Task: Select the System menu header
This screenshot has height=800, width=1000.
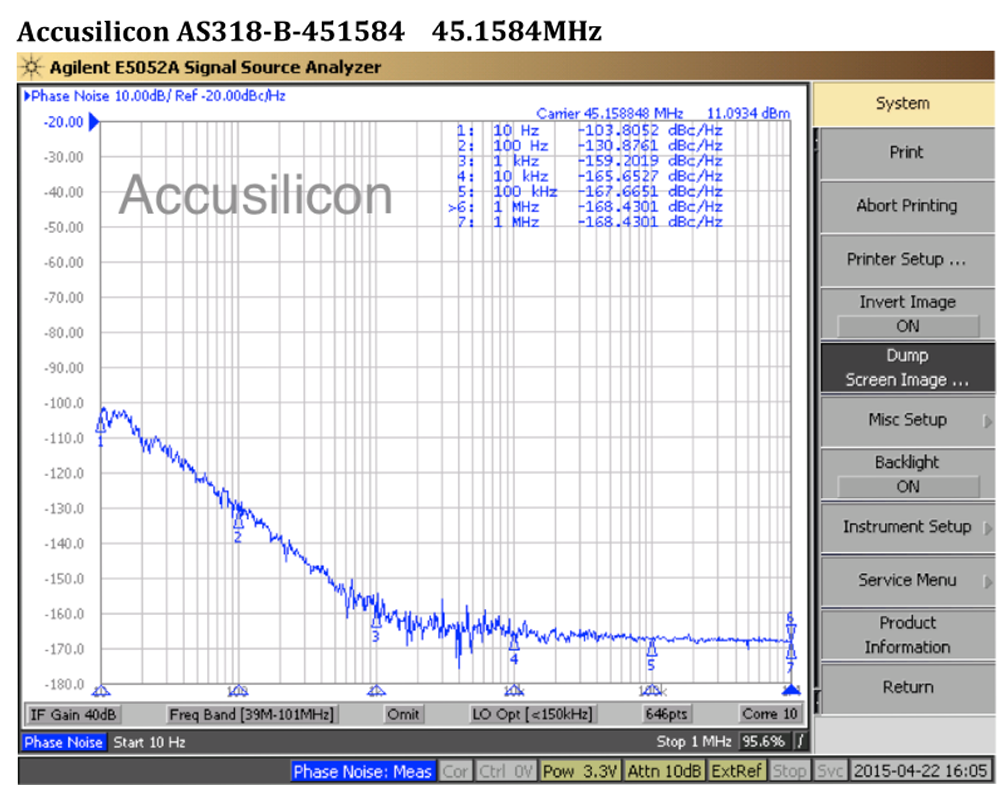Action: (x=902, y=104)
